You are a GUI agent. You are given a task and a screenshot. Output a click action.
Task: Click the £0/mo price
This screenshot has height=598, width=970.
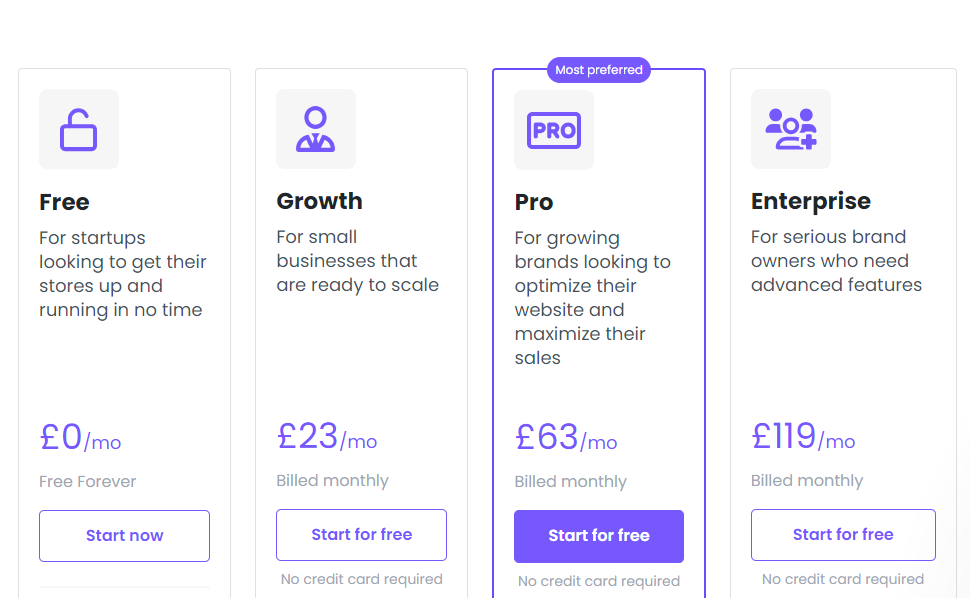tap(80, 437)
